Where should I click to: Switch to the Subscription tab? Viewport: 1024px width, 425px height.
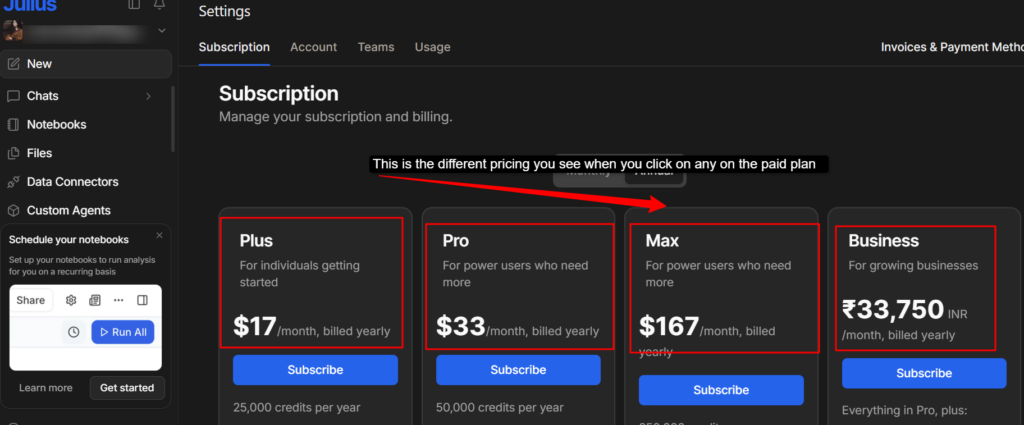coord(234,47)
